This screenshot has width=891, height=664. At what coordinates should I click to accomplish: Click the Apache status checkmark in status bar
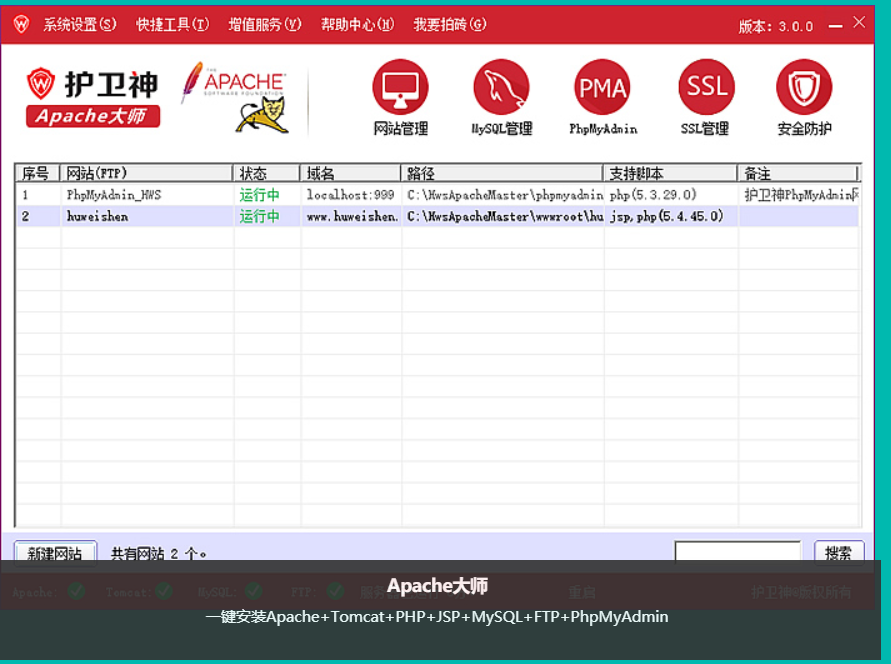pos(77,591)
